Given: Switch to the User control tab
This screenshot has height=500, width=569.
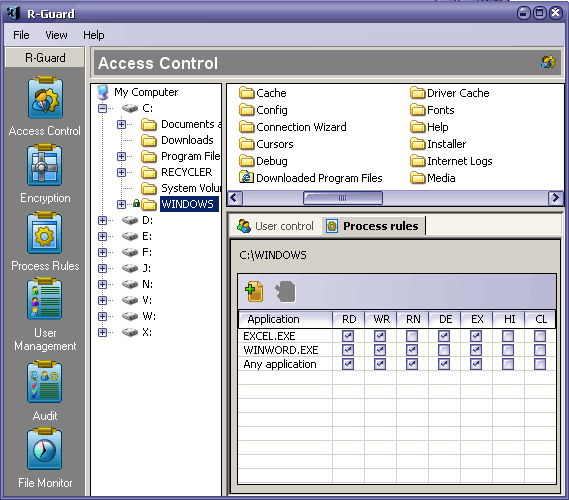Looking at the screenshot, I should point(275,226).
